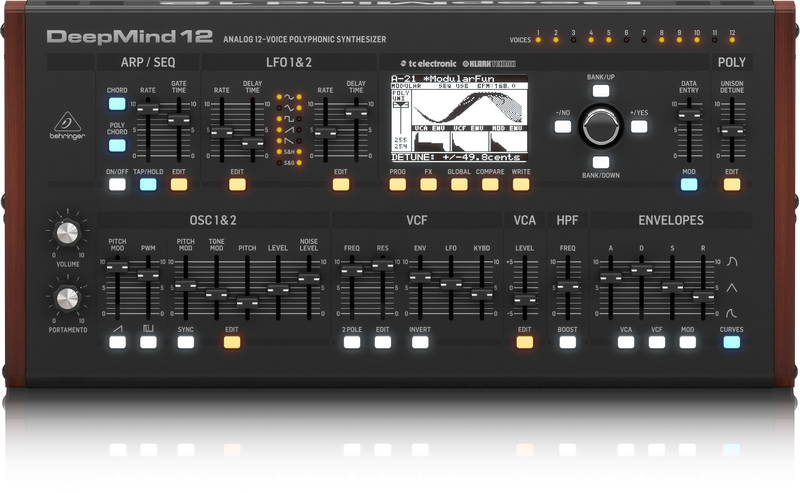
Task: Toggle the HPF BOOST button
Action: 567,342
